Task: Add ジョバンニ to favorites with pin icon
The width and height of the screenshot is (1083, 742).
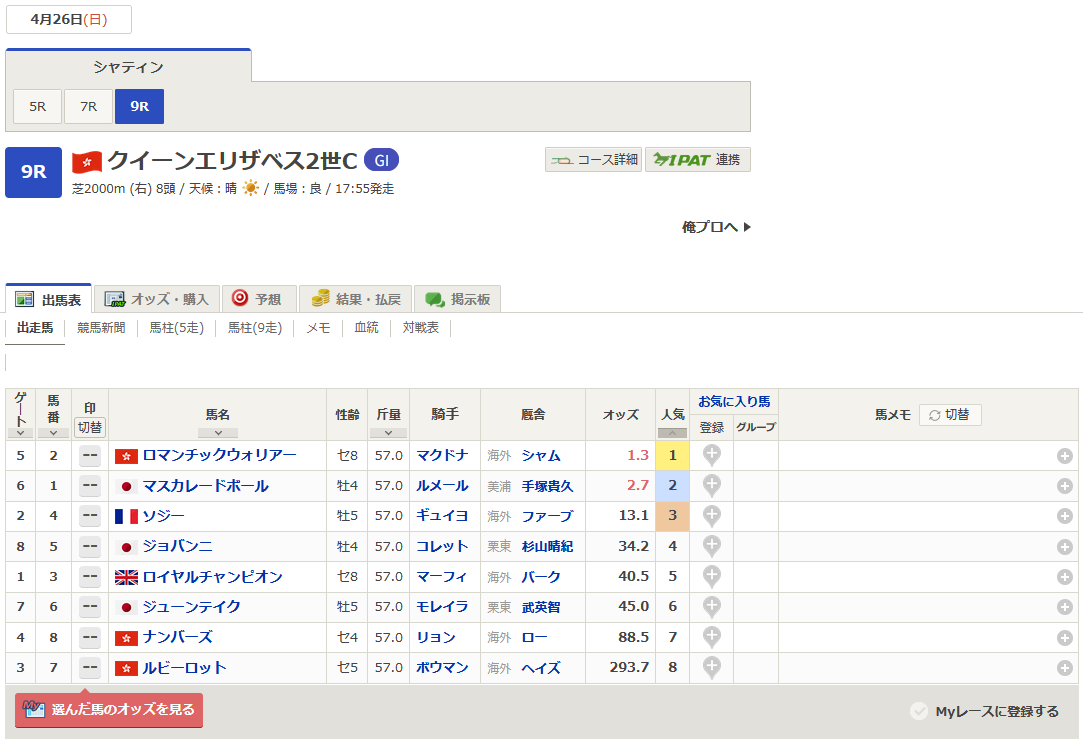Action: [x=711, y=546]
